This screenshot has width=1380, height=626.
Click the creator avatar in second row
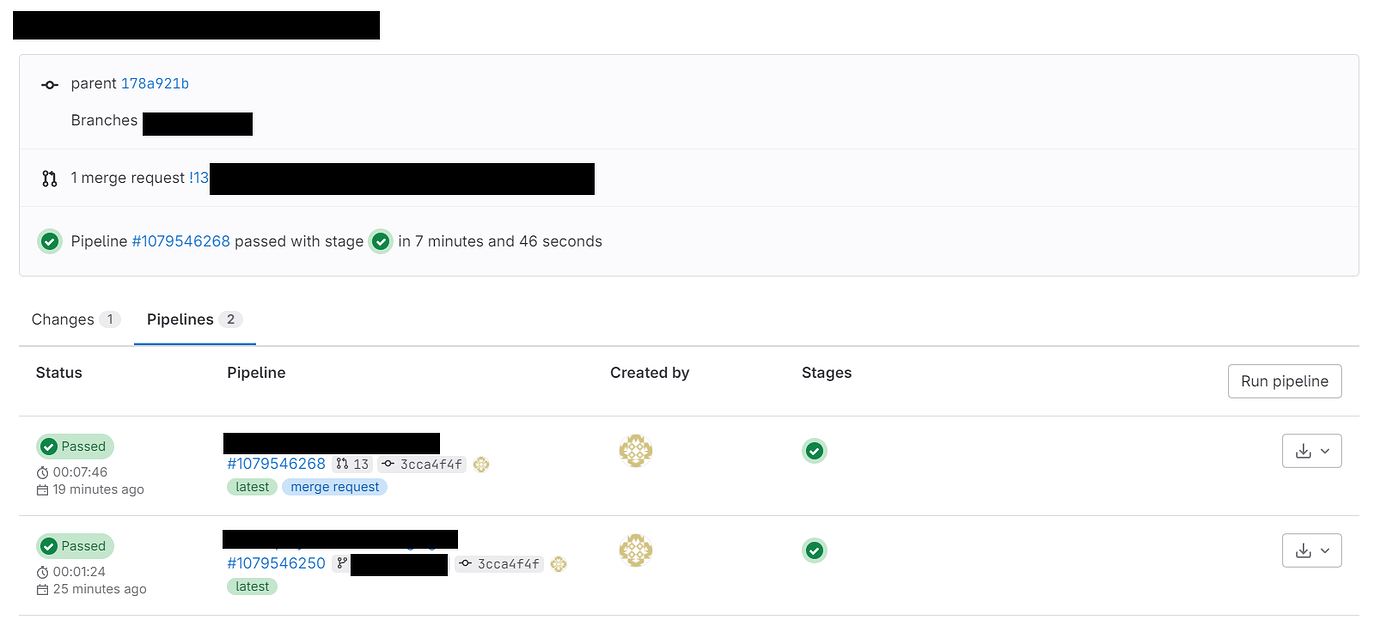pos(636,550)
